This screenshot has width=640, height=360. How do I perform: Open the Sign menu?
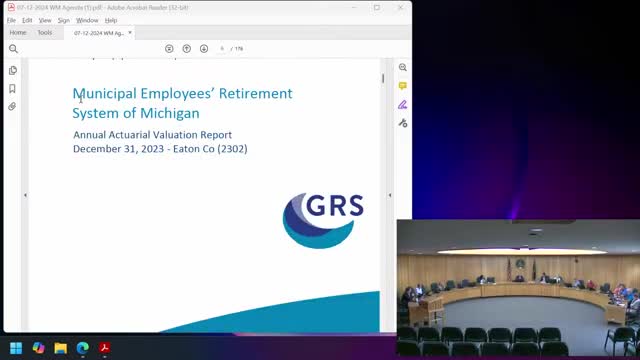click(x=64, y=20)
